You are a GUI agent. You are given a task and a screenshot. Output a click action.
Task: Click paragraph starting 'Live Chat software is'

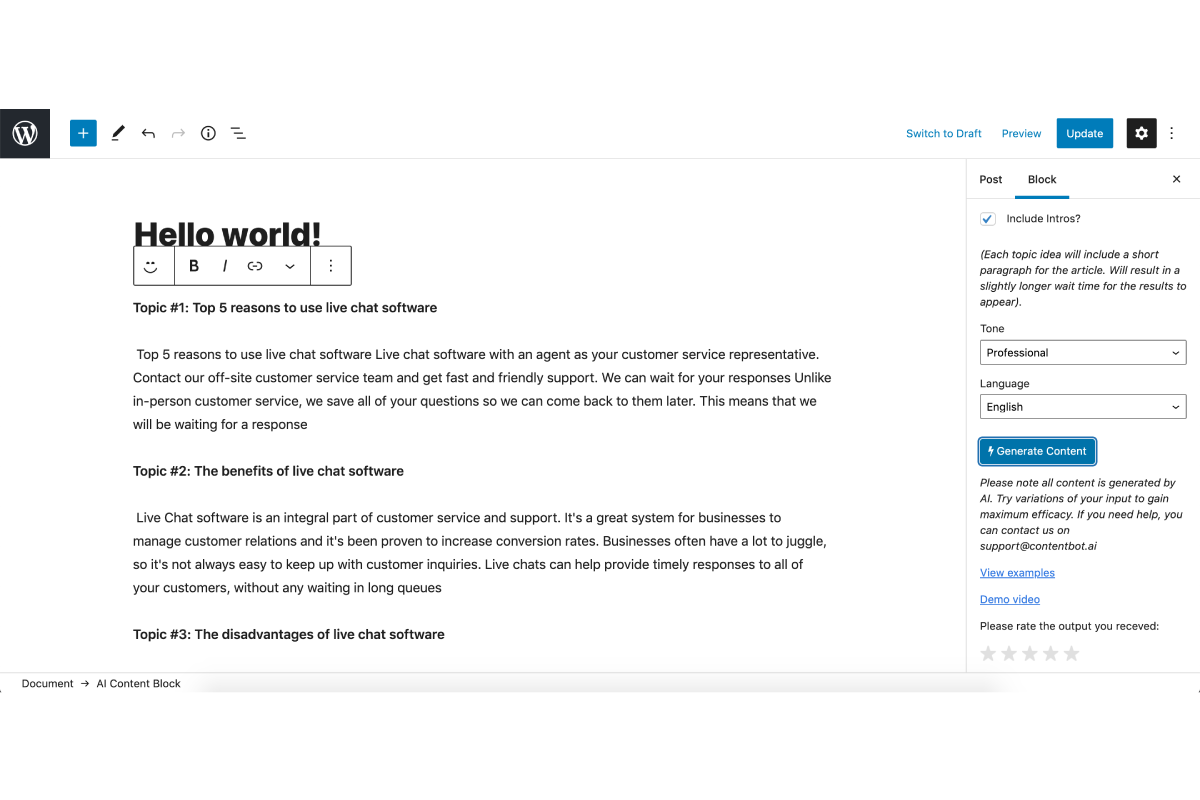[x=482, y=553]
